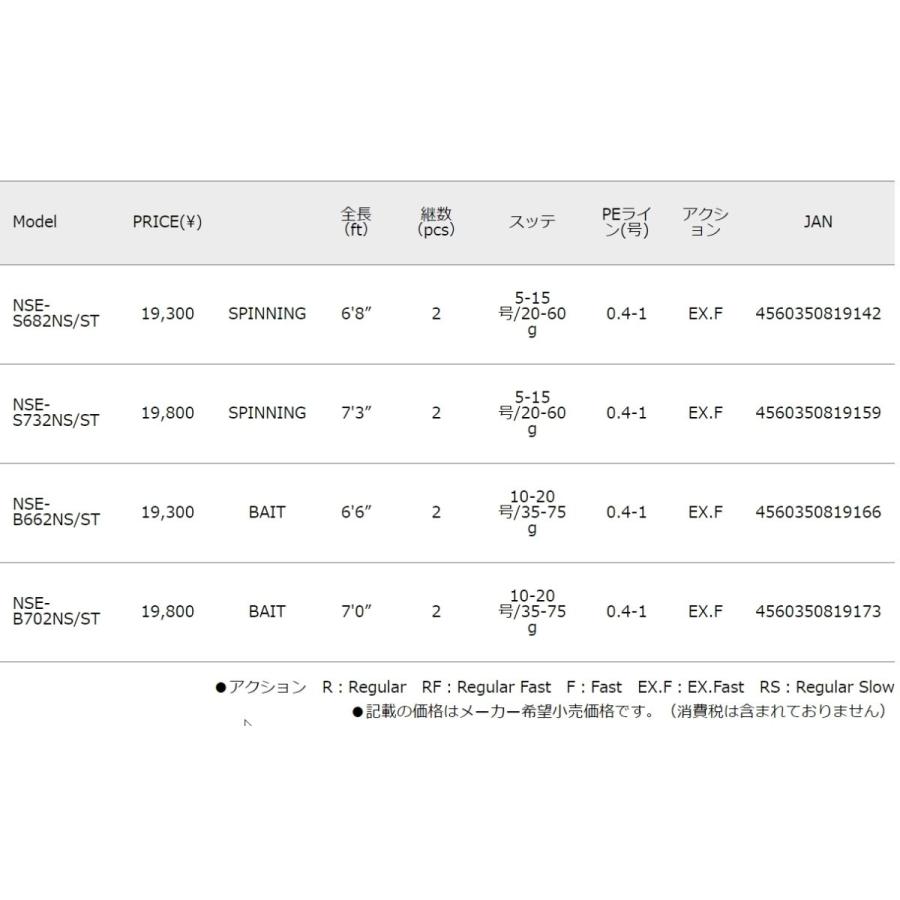Click JAN code 4560350819159

[818, 413]
